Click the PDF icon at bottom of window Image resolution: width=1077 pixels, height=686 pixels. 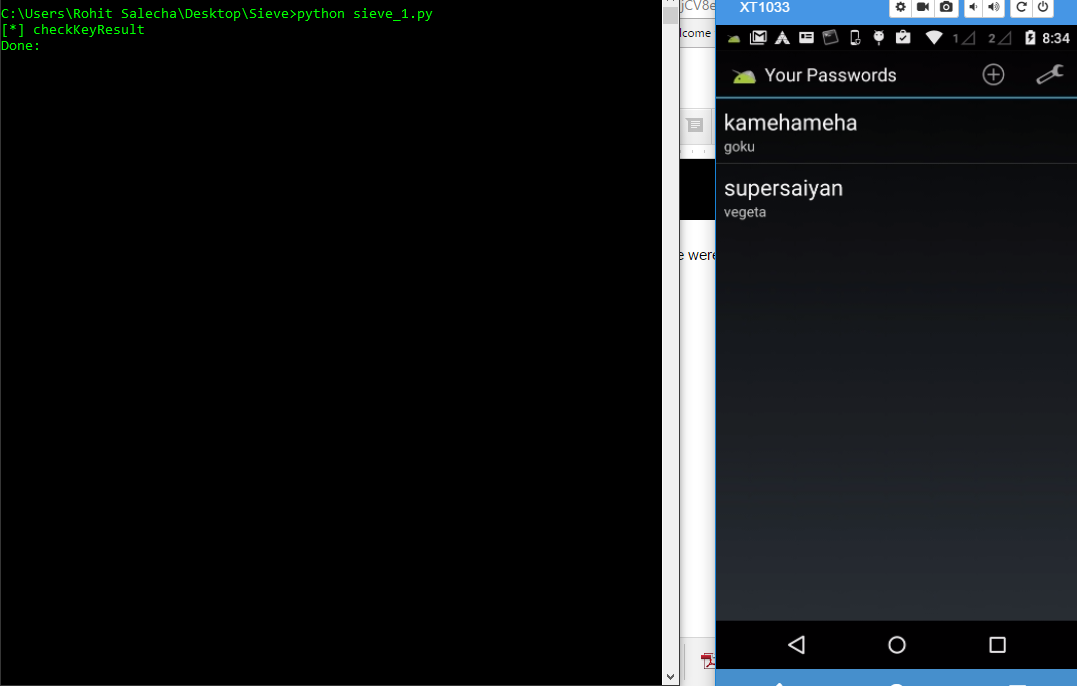click(708, 660)
